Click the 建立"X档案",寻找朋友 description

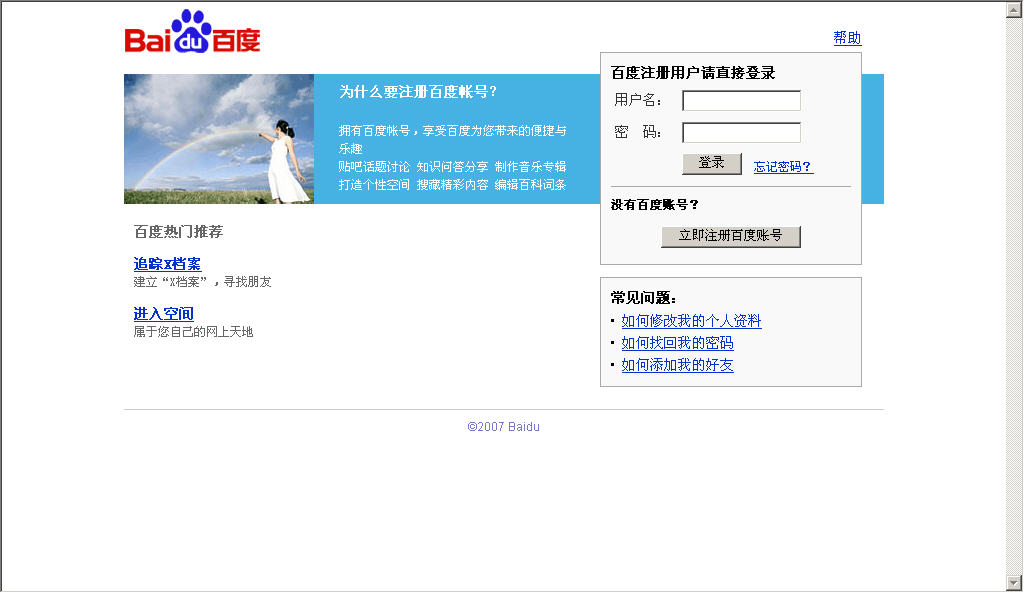point(202,282)
